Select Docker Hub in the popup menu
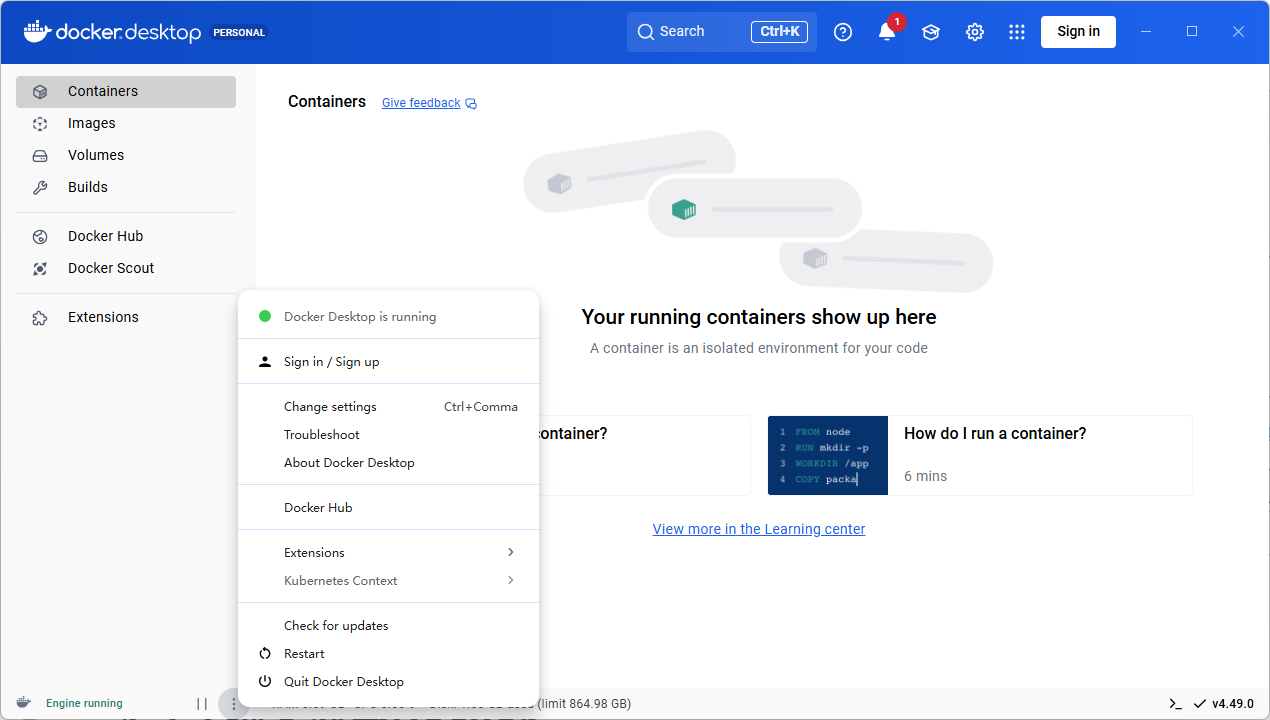The height and width of the screenshot is (720, 1270). (388, 508)
